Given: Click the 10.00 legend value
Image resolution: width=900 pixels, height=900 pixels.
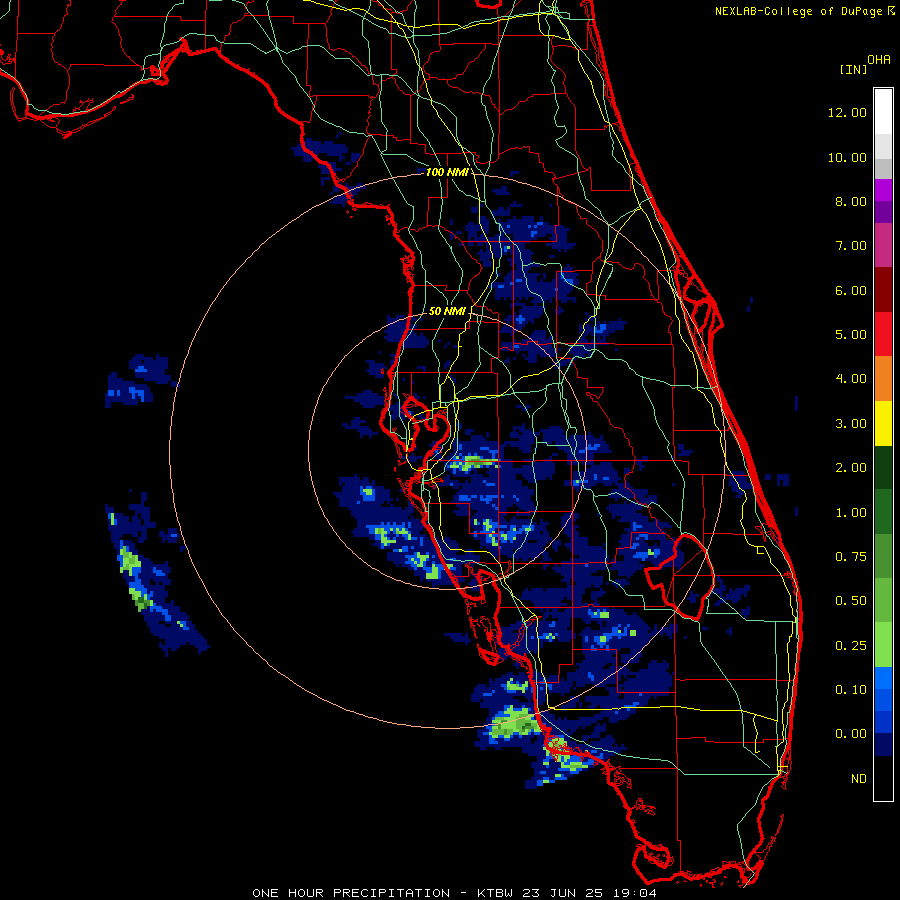Looking at the screenshot, I should pyautogui.click(x=847, y=157).
